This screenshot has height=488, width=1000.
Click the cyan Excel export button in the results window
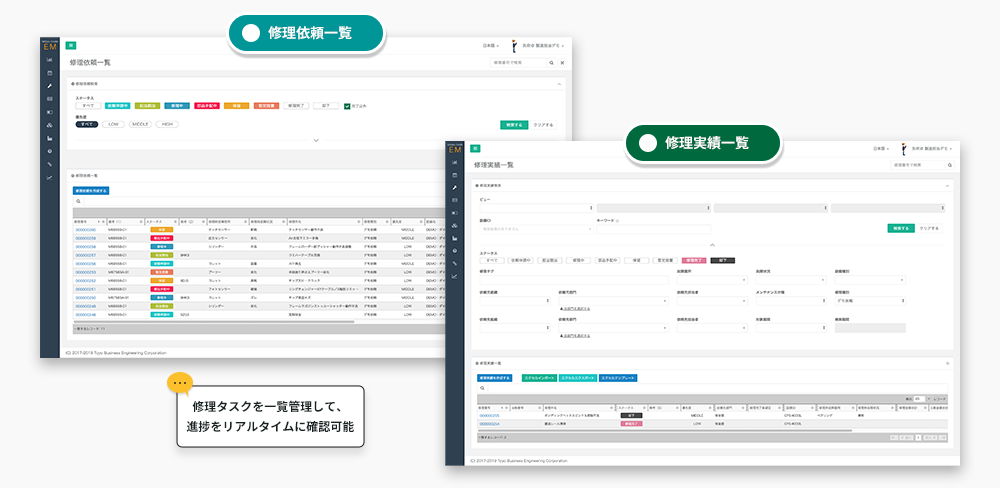(x=578, y=378)
